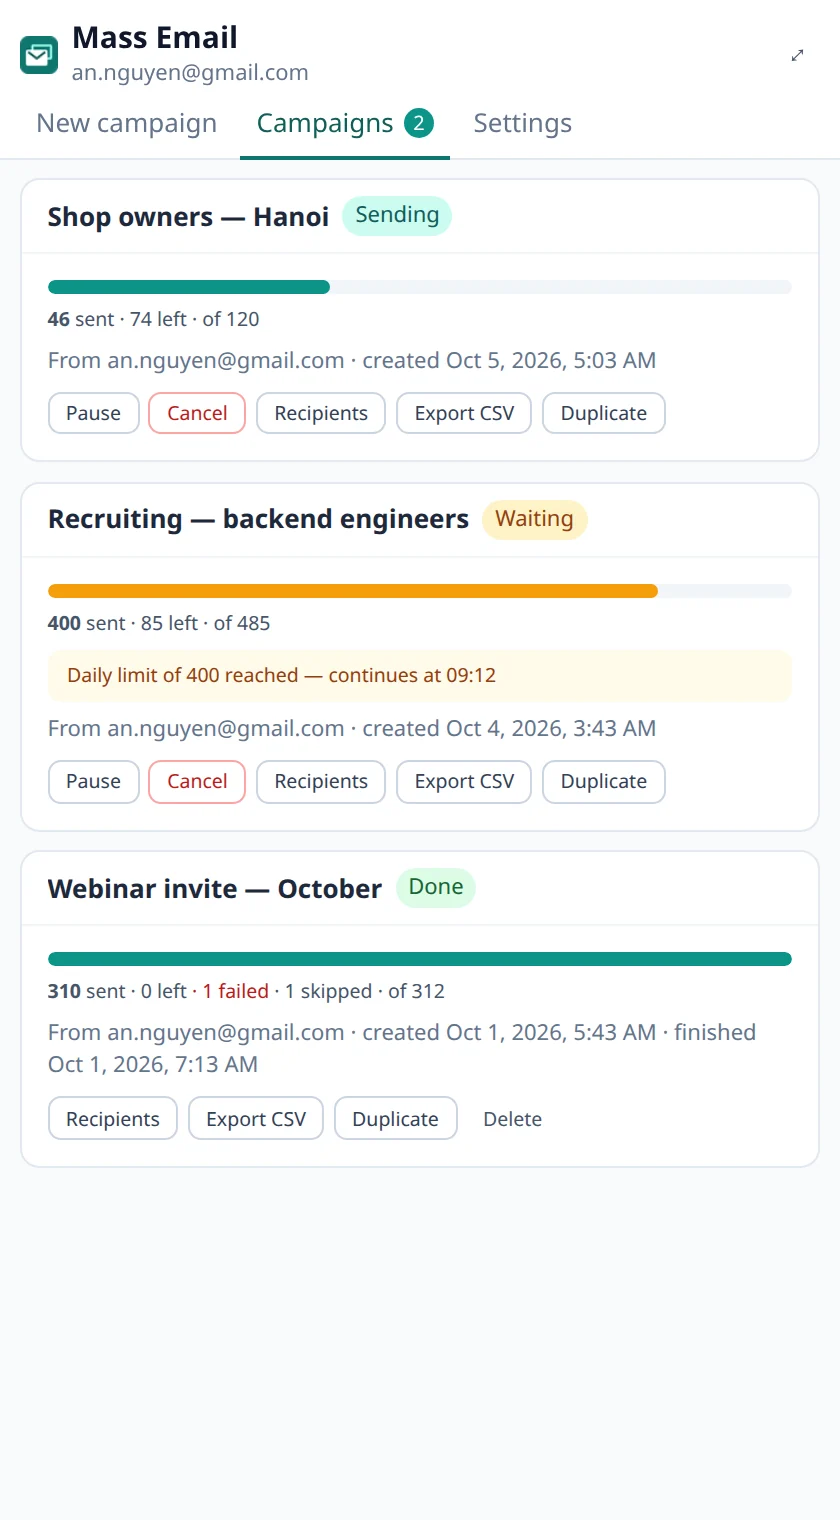
Task: Pause the Recruiting — backend engineers campaign
Action: 93,781
